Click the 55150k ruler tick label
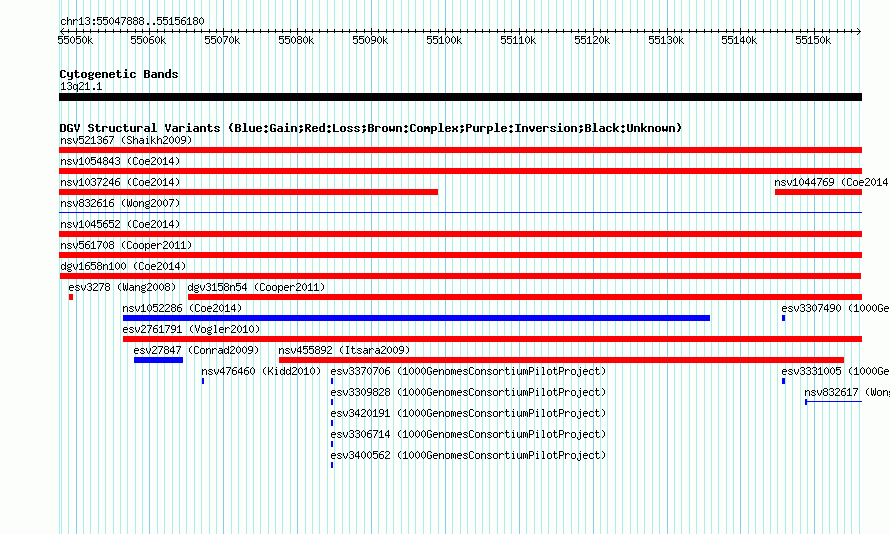This screenshot has width=890, height=534. coord(813,40)
